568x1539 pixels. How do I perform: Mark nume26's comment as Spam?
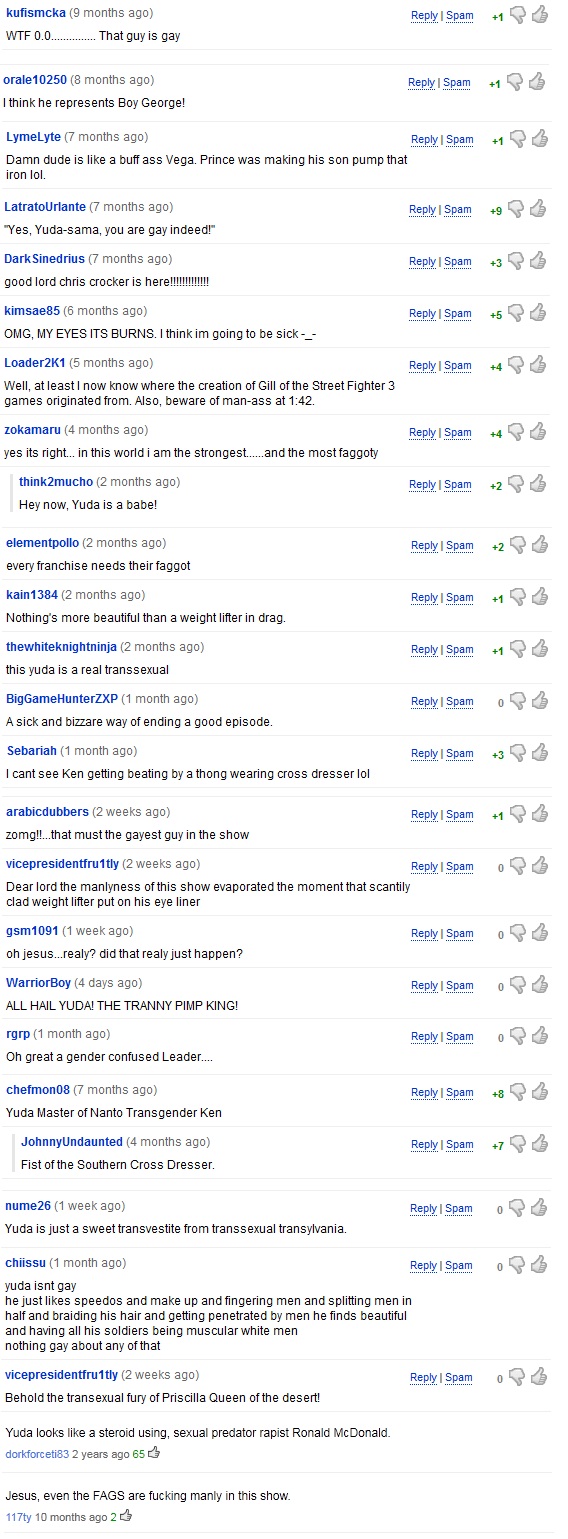click(x=460, y=1209)
